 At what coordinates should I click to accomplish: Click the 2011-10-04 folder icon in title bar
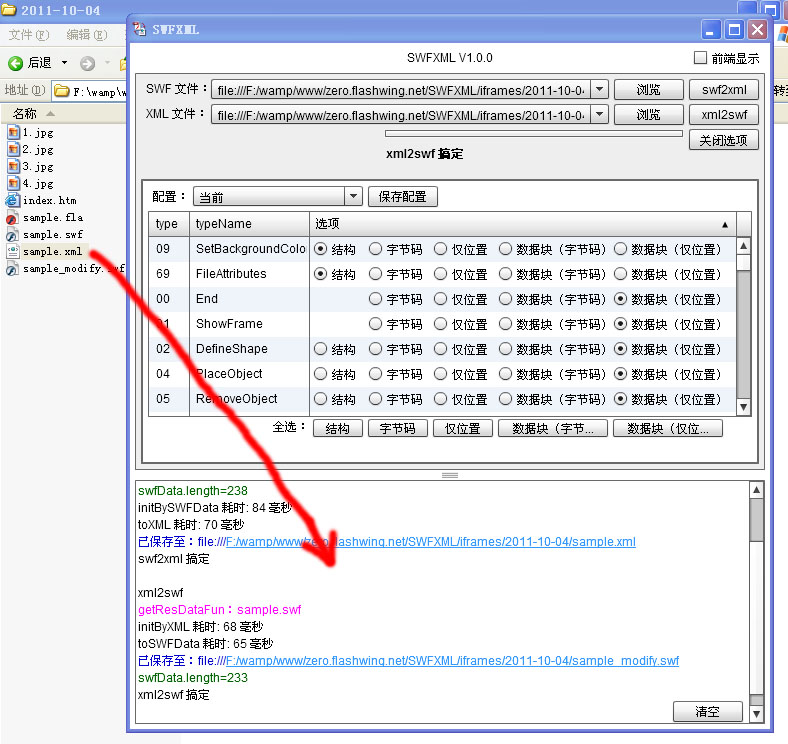pyautogui.click(x=9, y=10)
